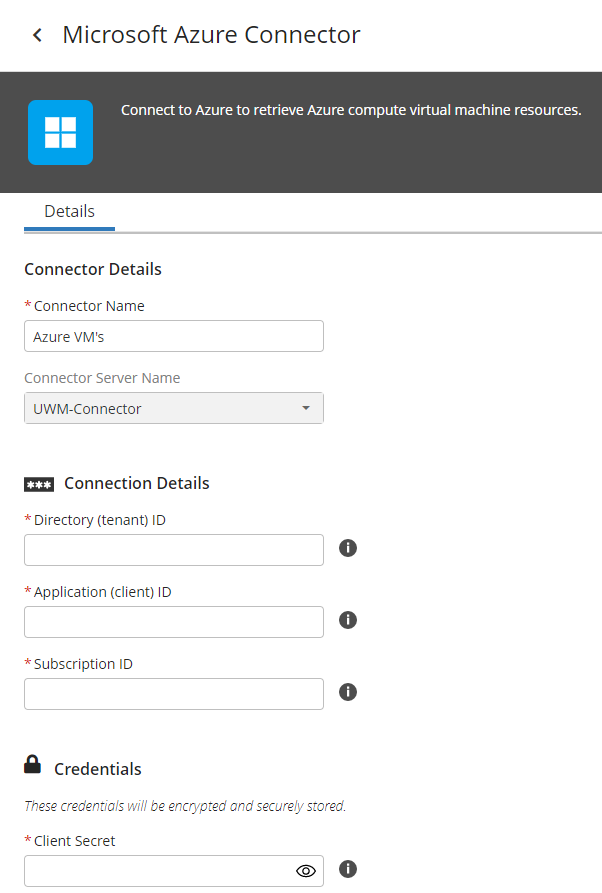Viewport: 602px width, 893px height.
Task: Open info tooltip for Subscription ID
Action: click(x=347, y=692)
